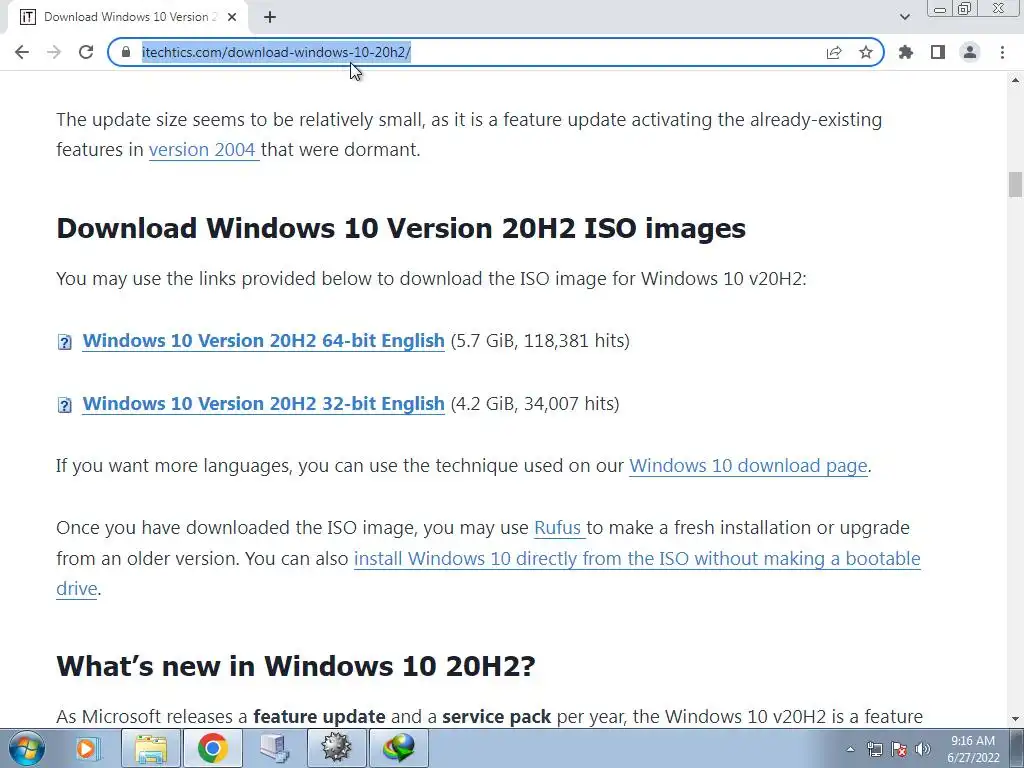View site security lock info
Viewport: 1024px width, 768px height.
126,52
